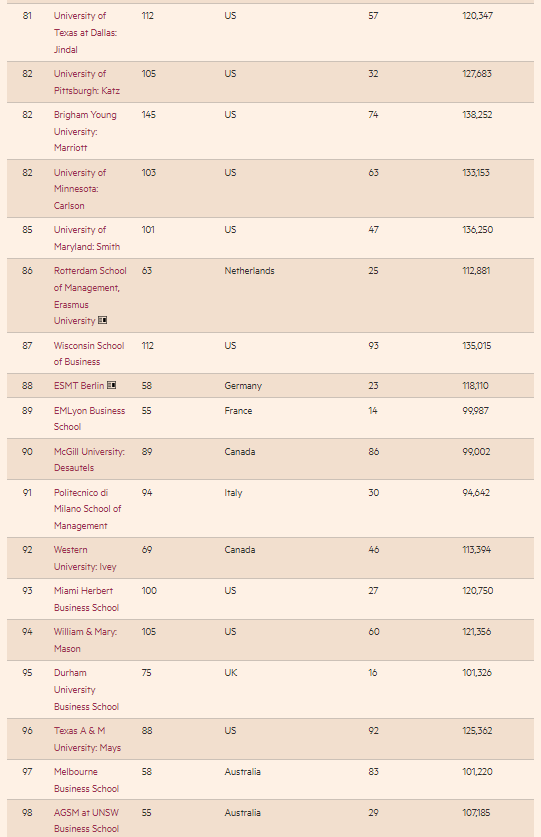
Task: Open Rotterdam School of Management link
Action: coord(90,296)
